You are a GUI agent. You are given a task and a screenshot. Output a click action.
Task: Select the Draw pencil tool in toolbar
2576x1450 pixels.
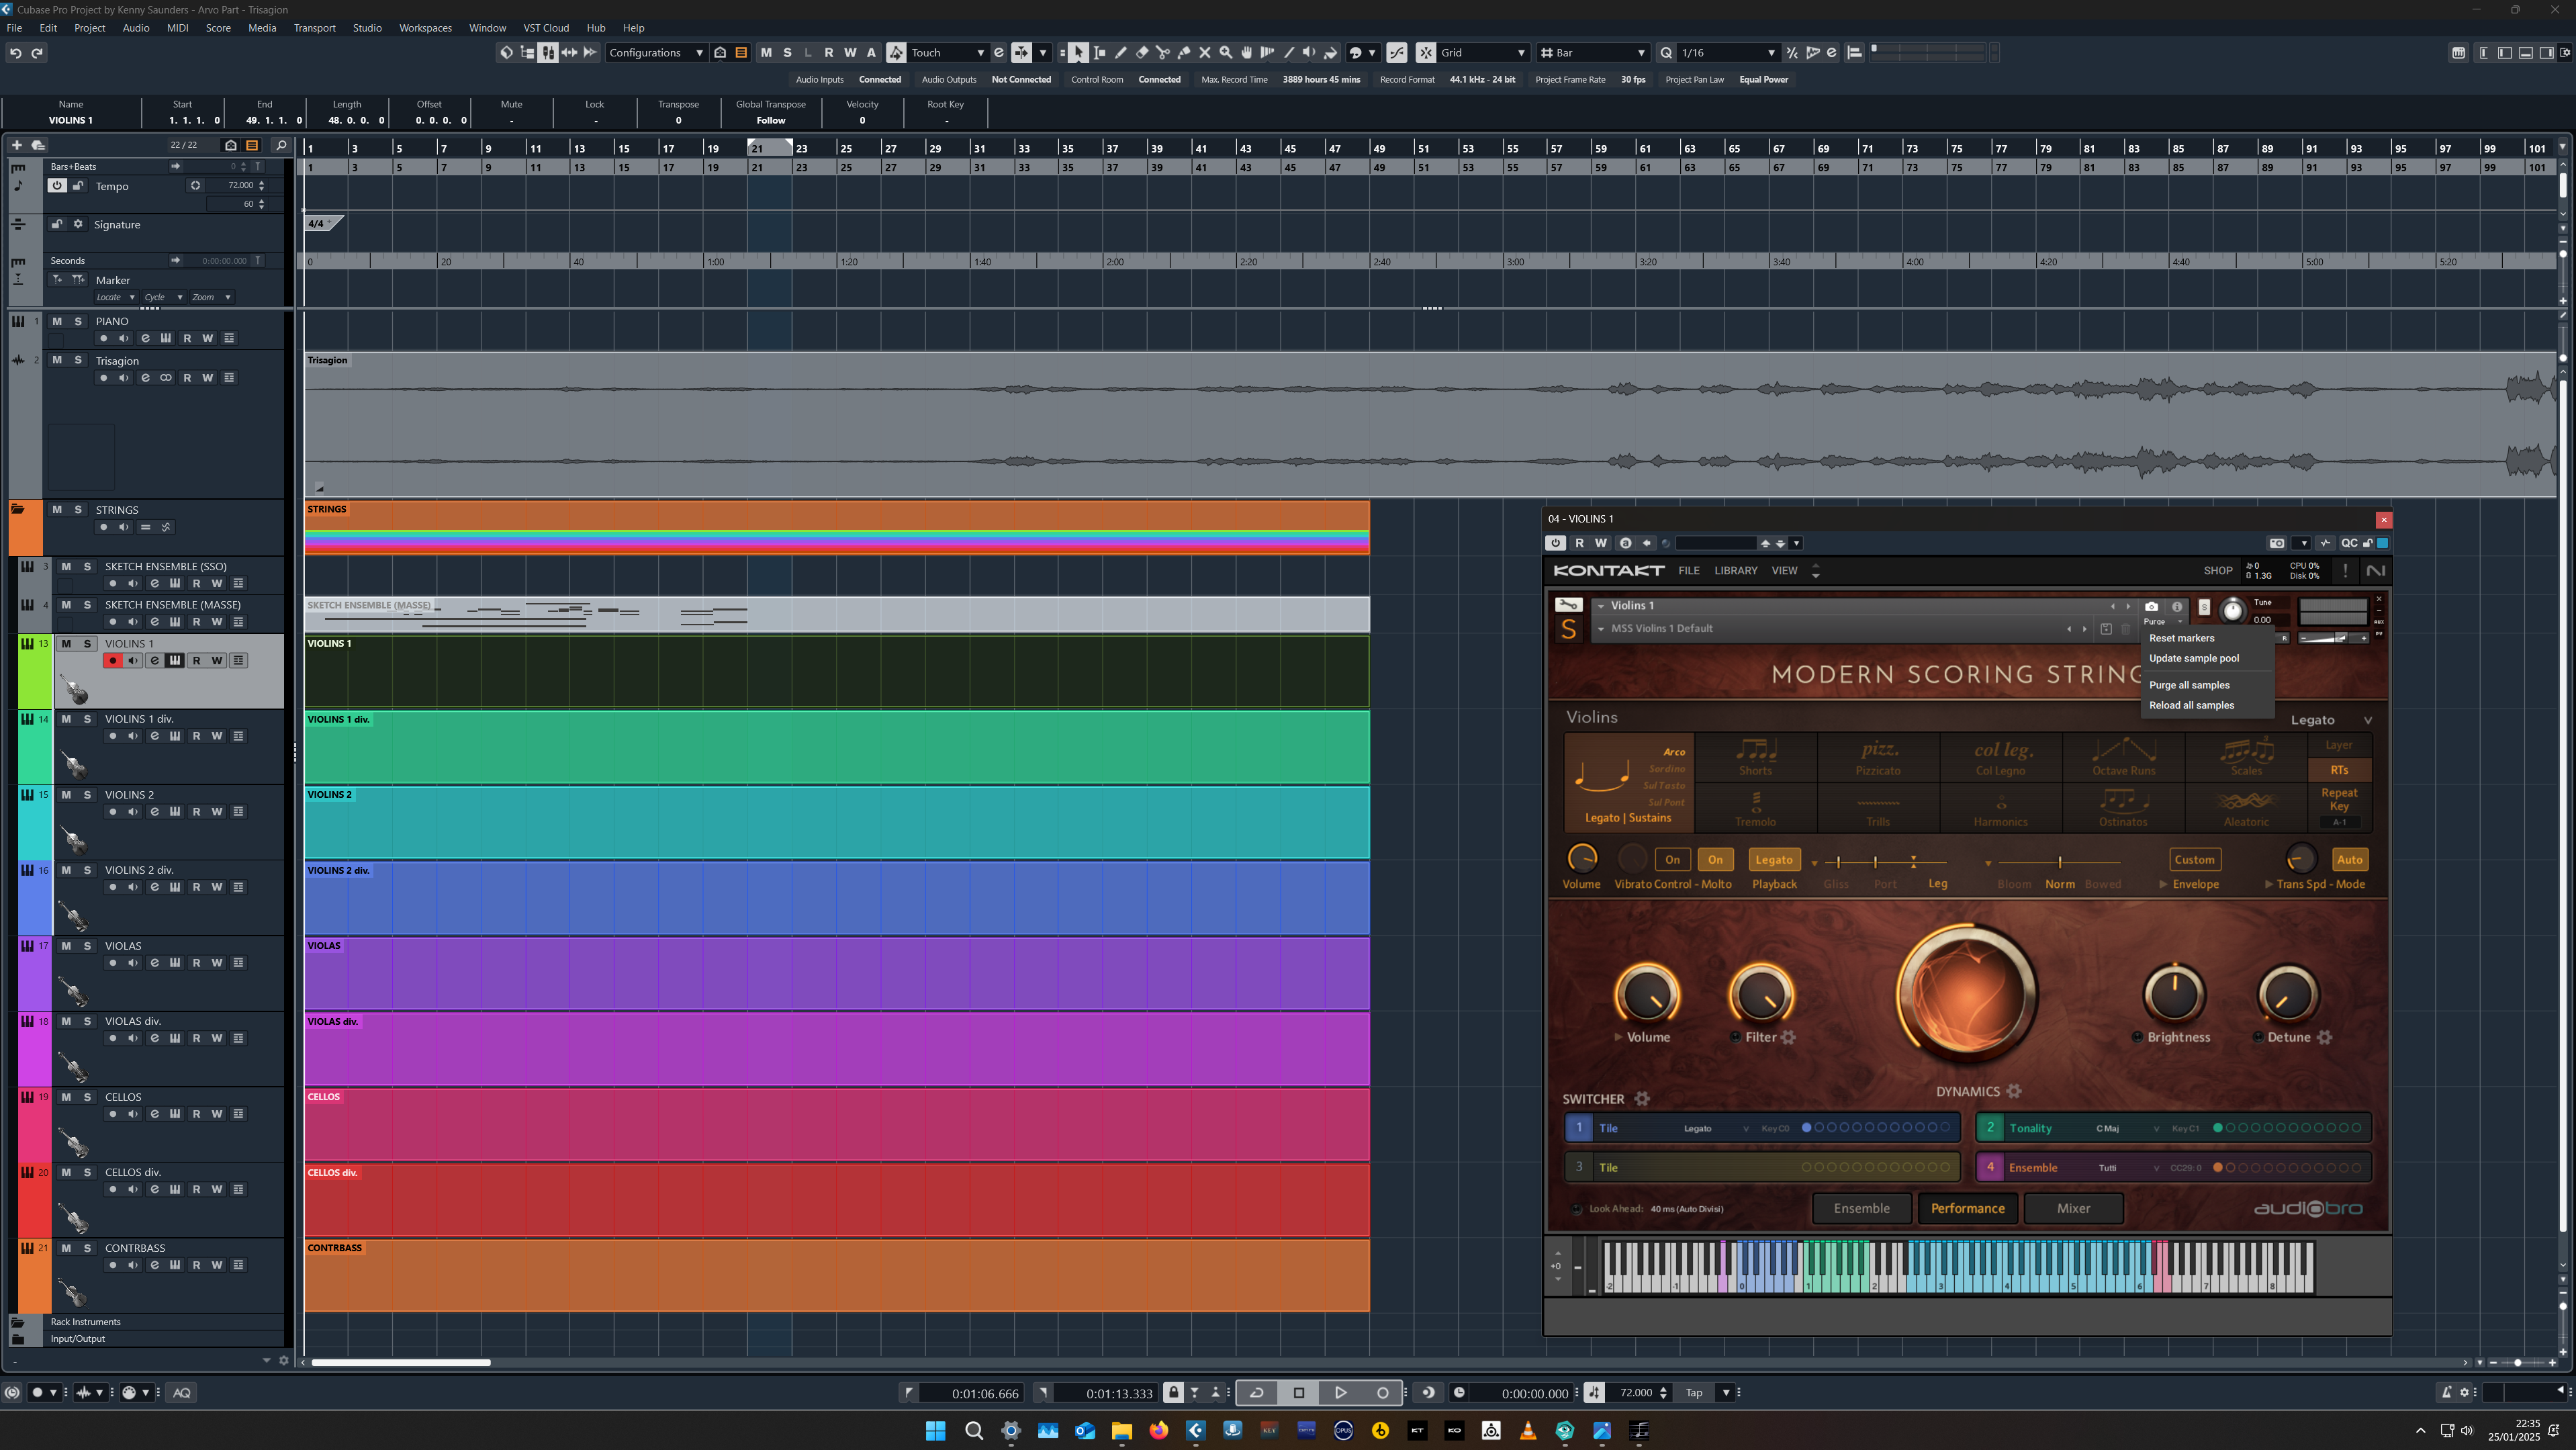click(x=1121, y=53)
